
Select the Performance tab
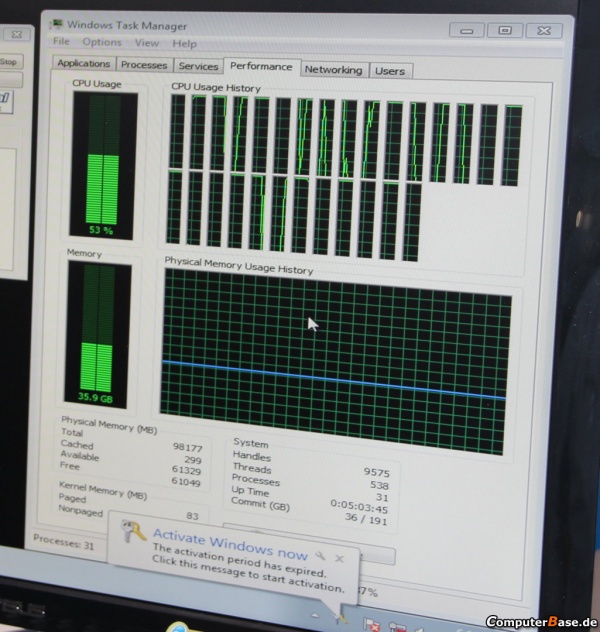click(261, 67)
